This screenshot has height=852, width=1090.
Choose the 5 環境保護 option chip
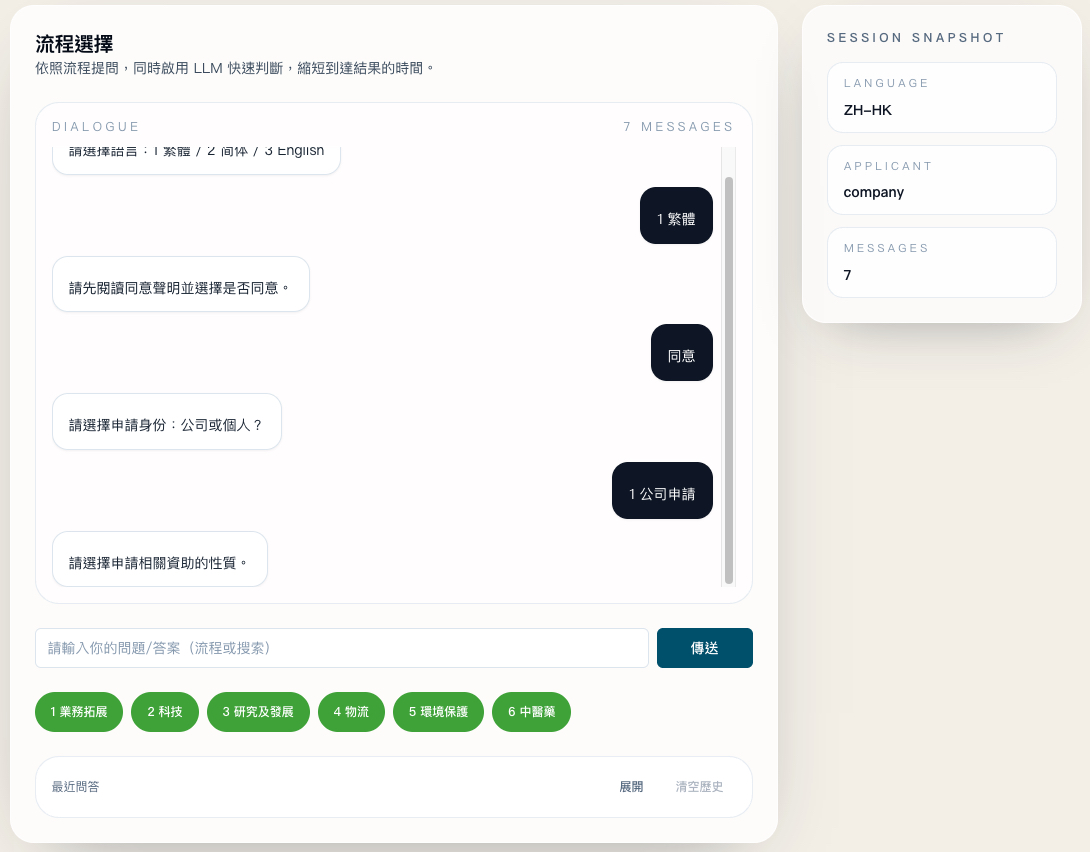(x=438, y=712)
